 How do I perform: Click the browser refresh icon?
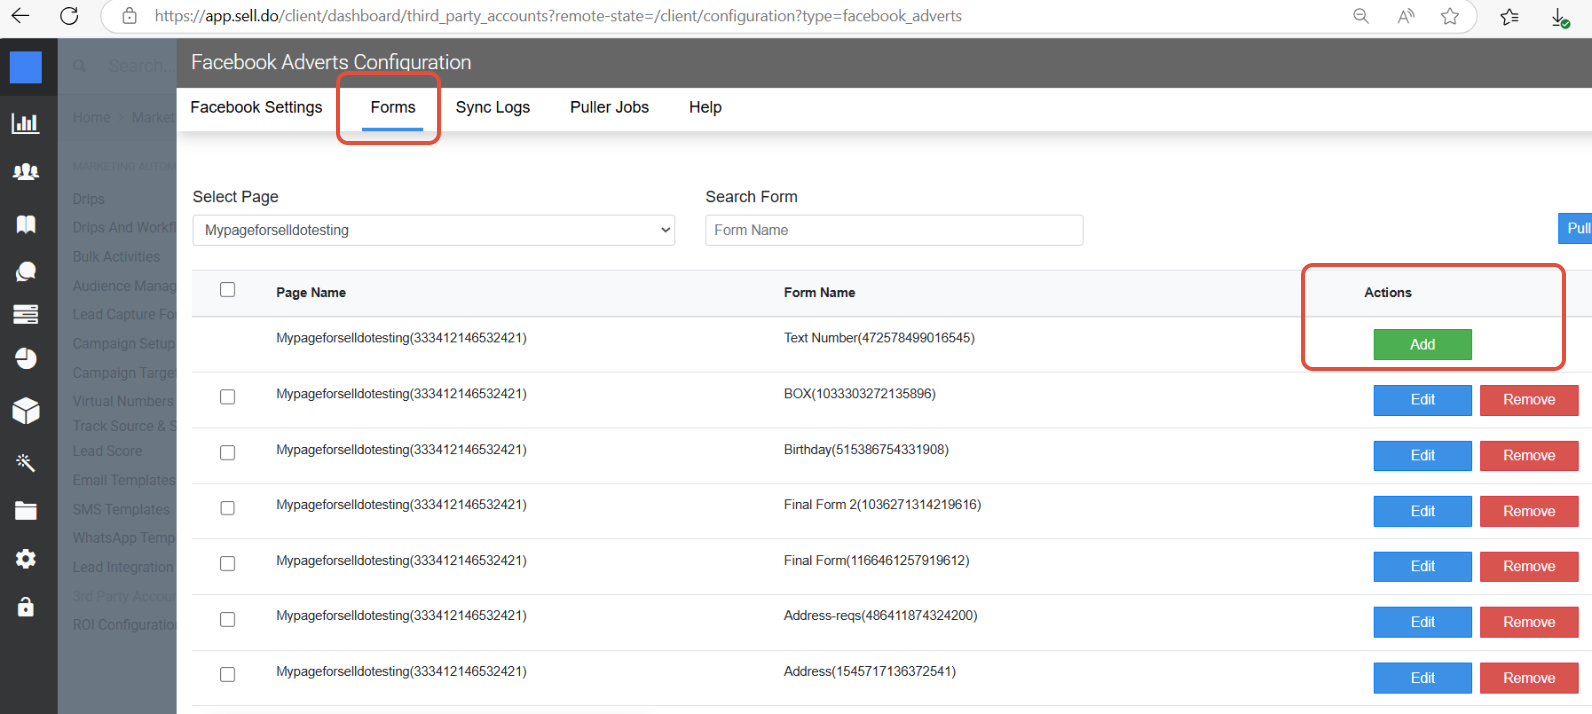click(x=69, y=16)
